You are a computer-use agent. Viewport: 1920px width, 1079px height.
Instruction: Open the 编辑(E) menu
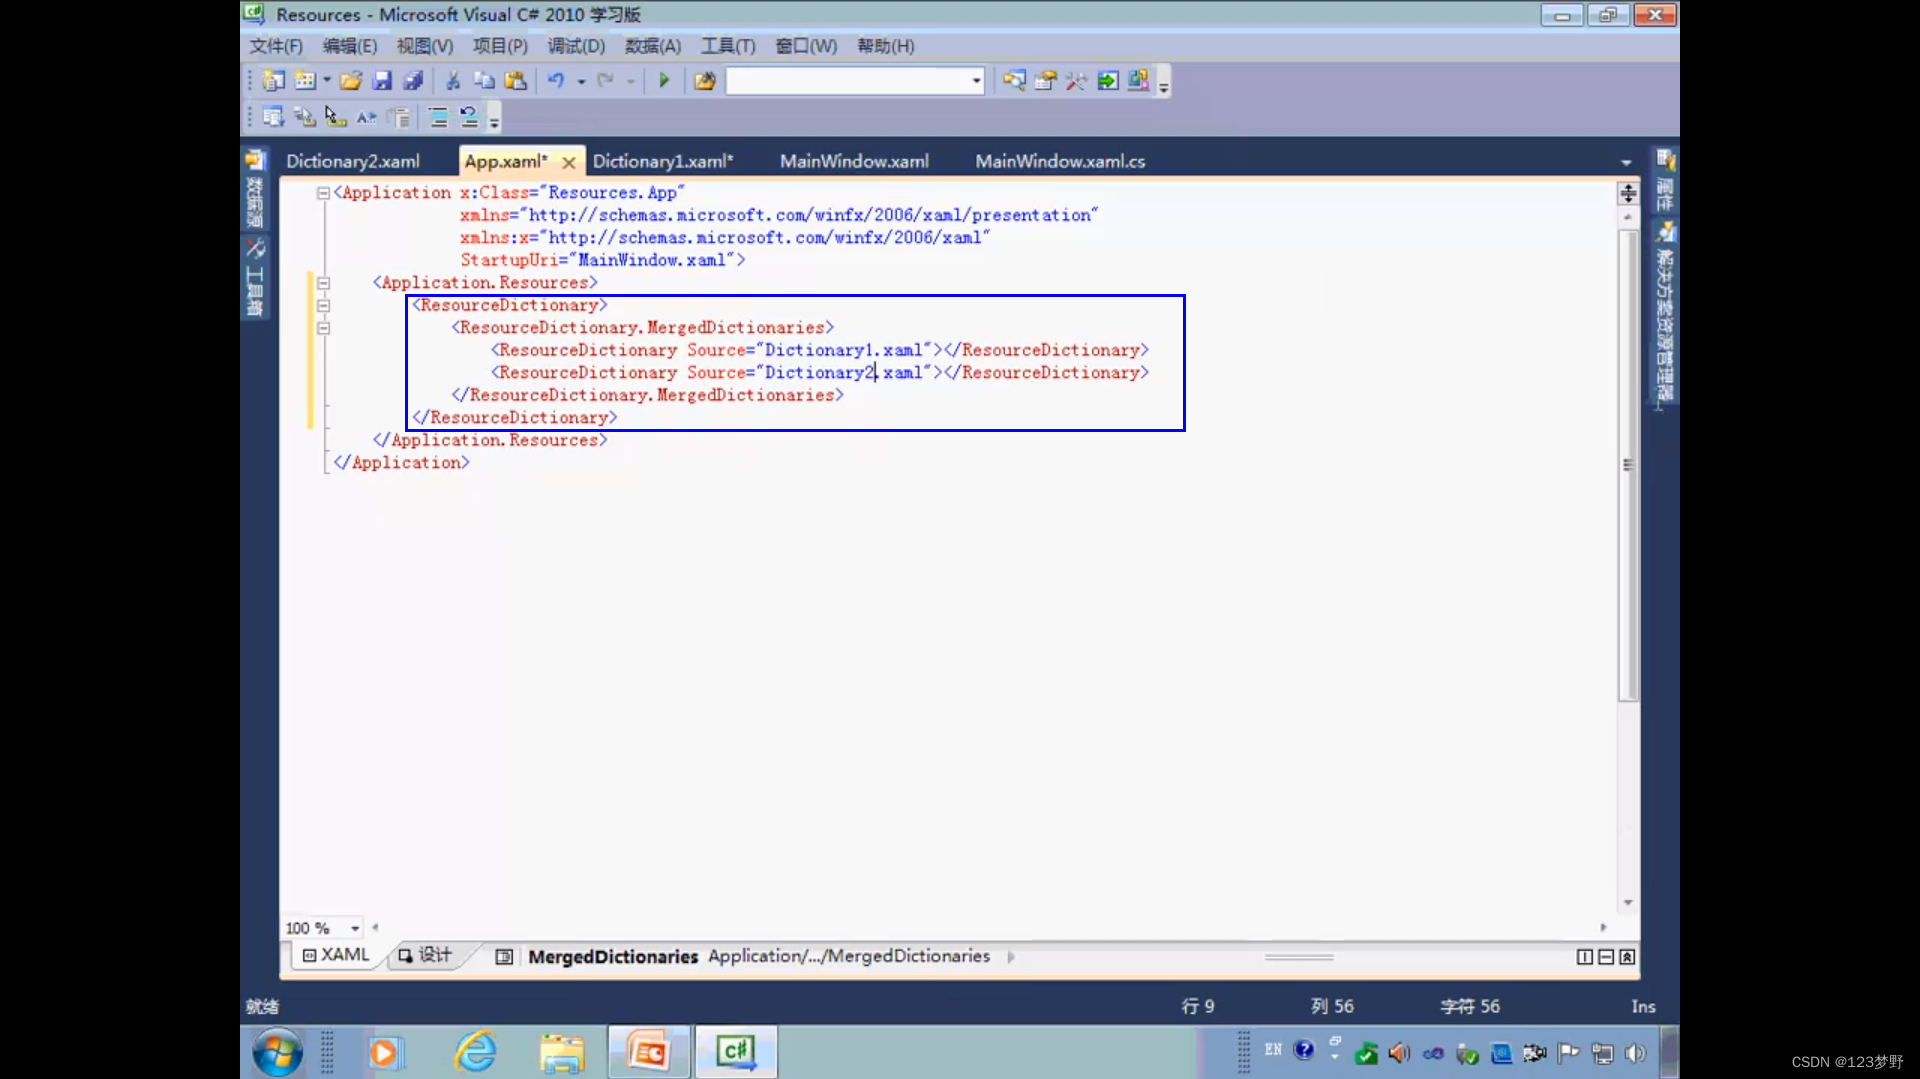tap(350, 46)
